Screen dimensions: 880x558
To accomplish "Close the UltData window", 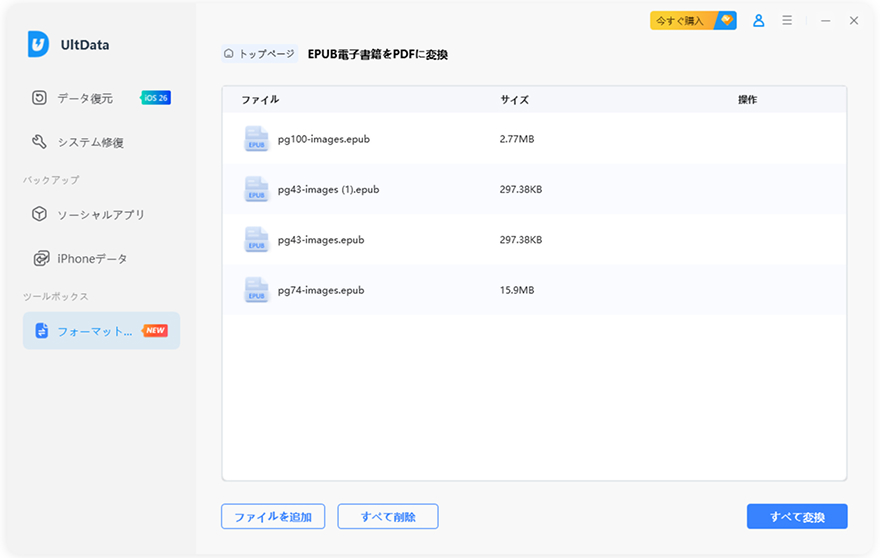I will [854, 21].
